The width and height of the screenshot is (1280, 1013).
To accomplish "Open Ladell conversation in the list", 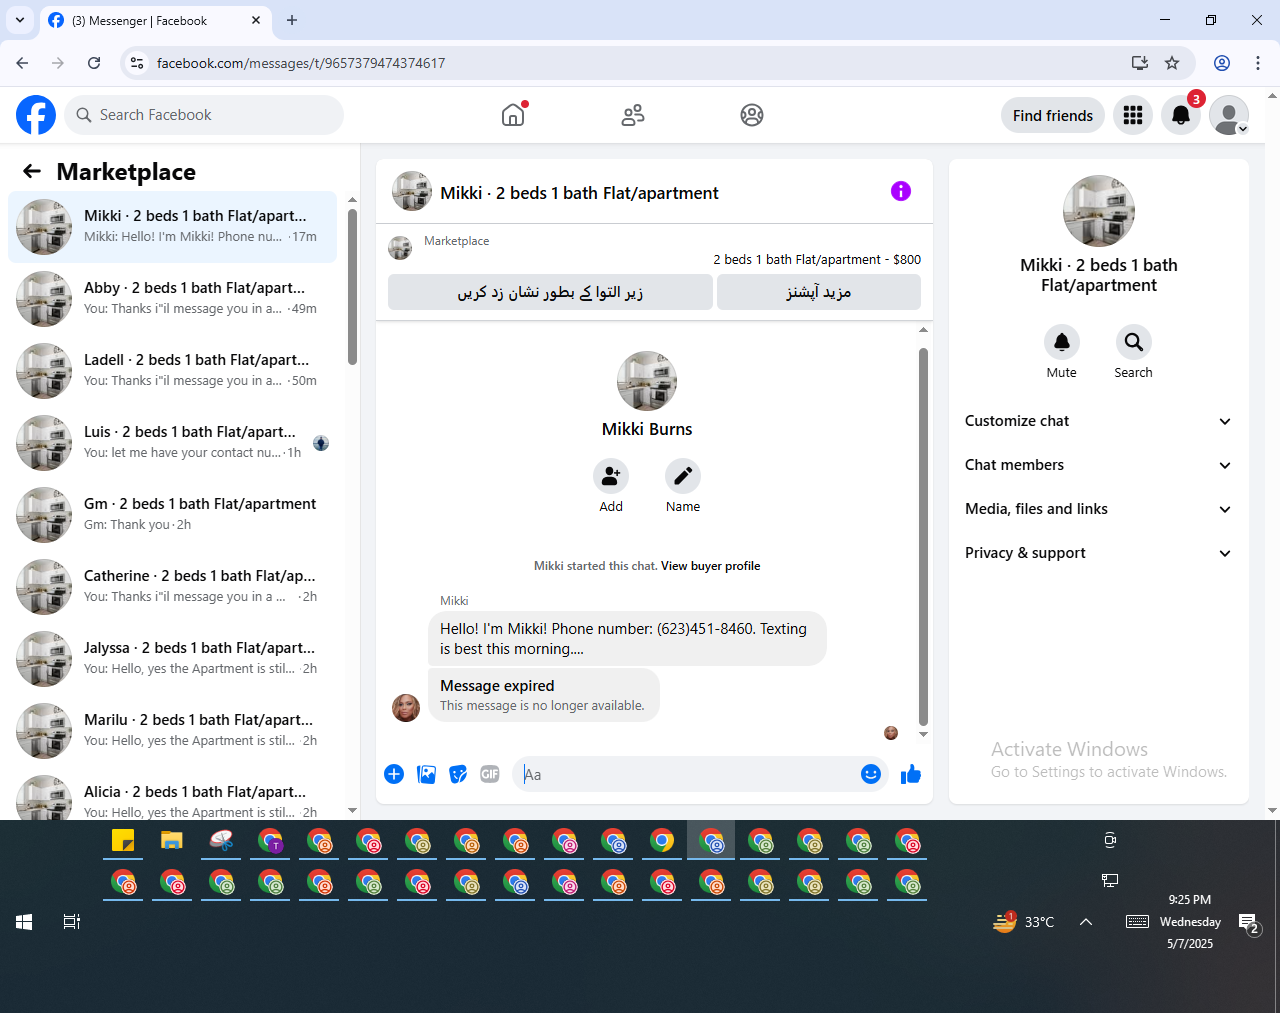I will point(173,371).
